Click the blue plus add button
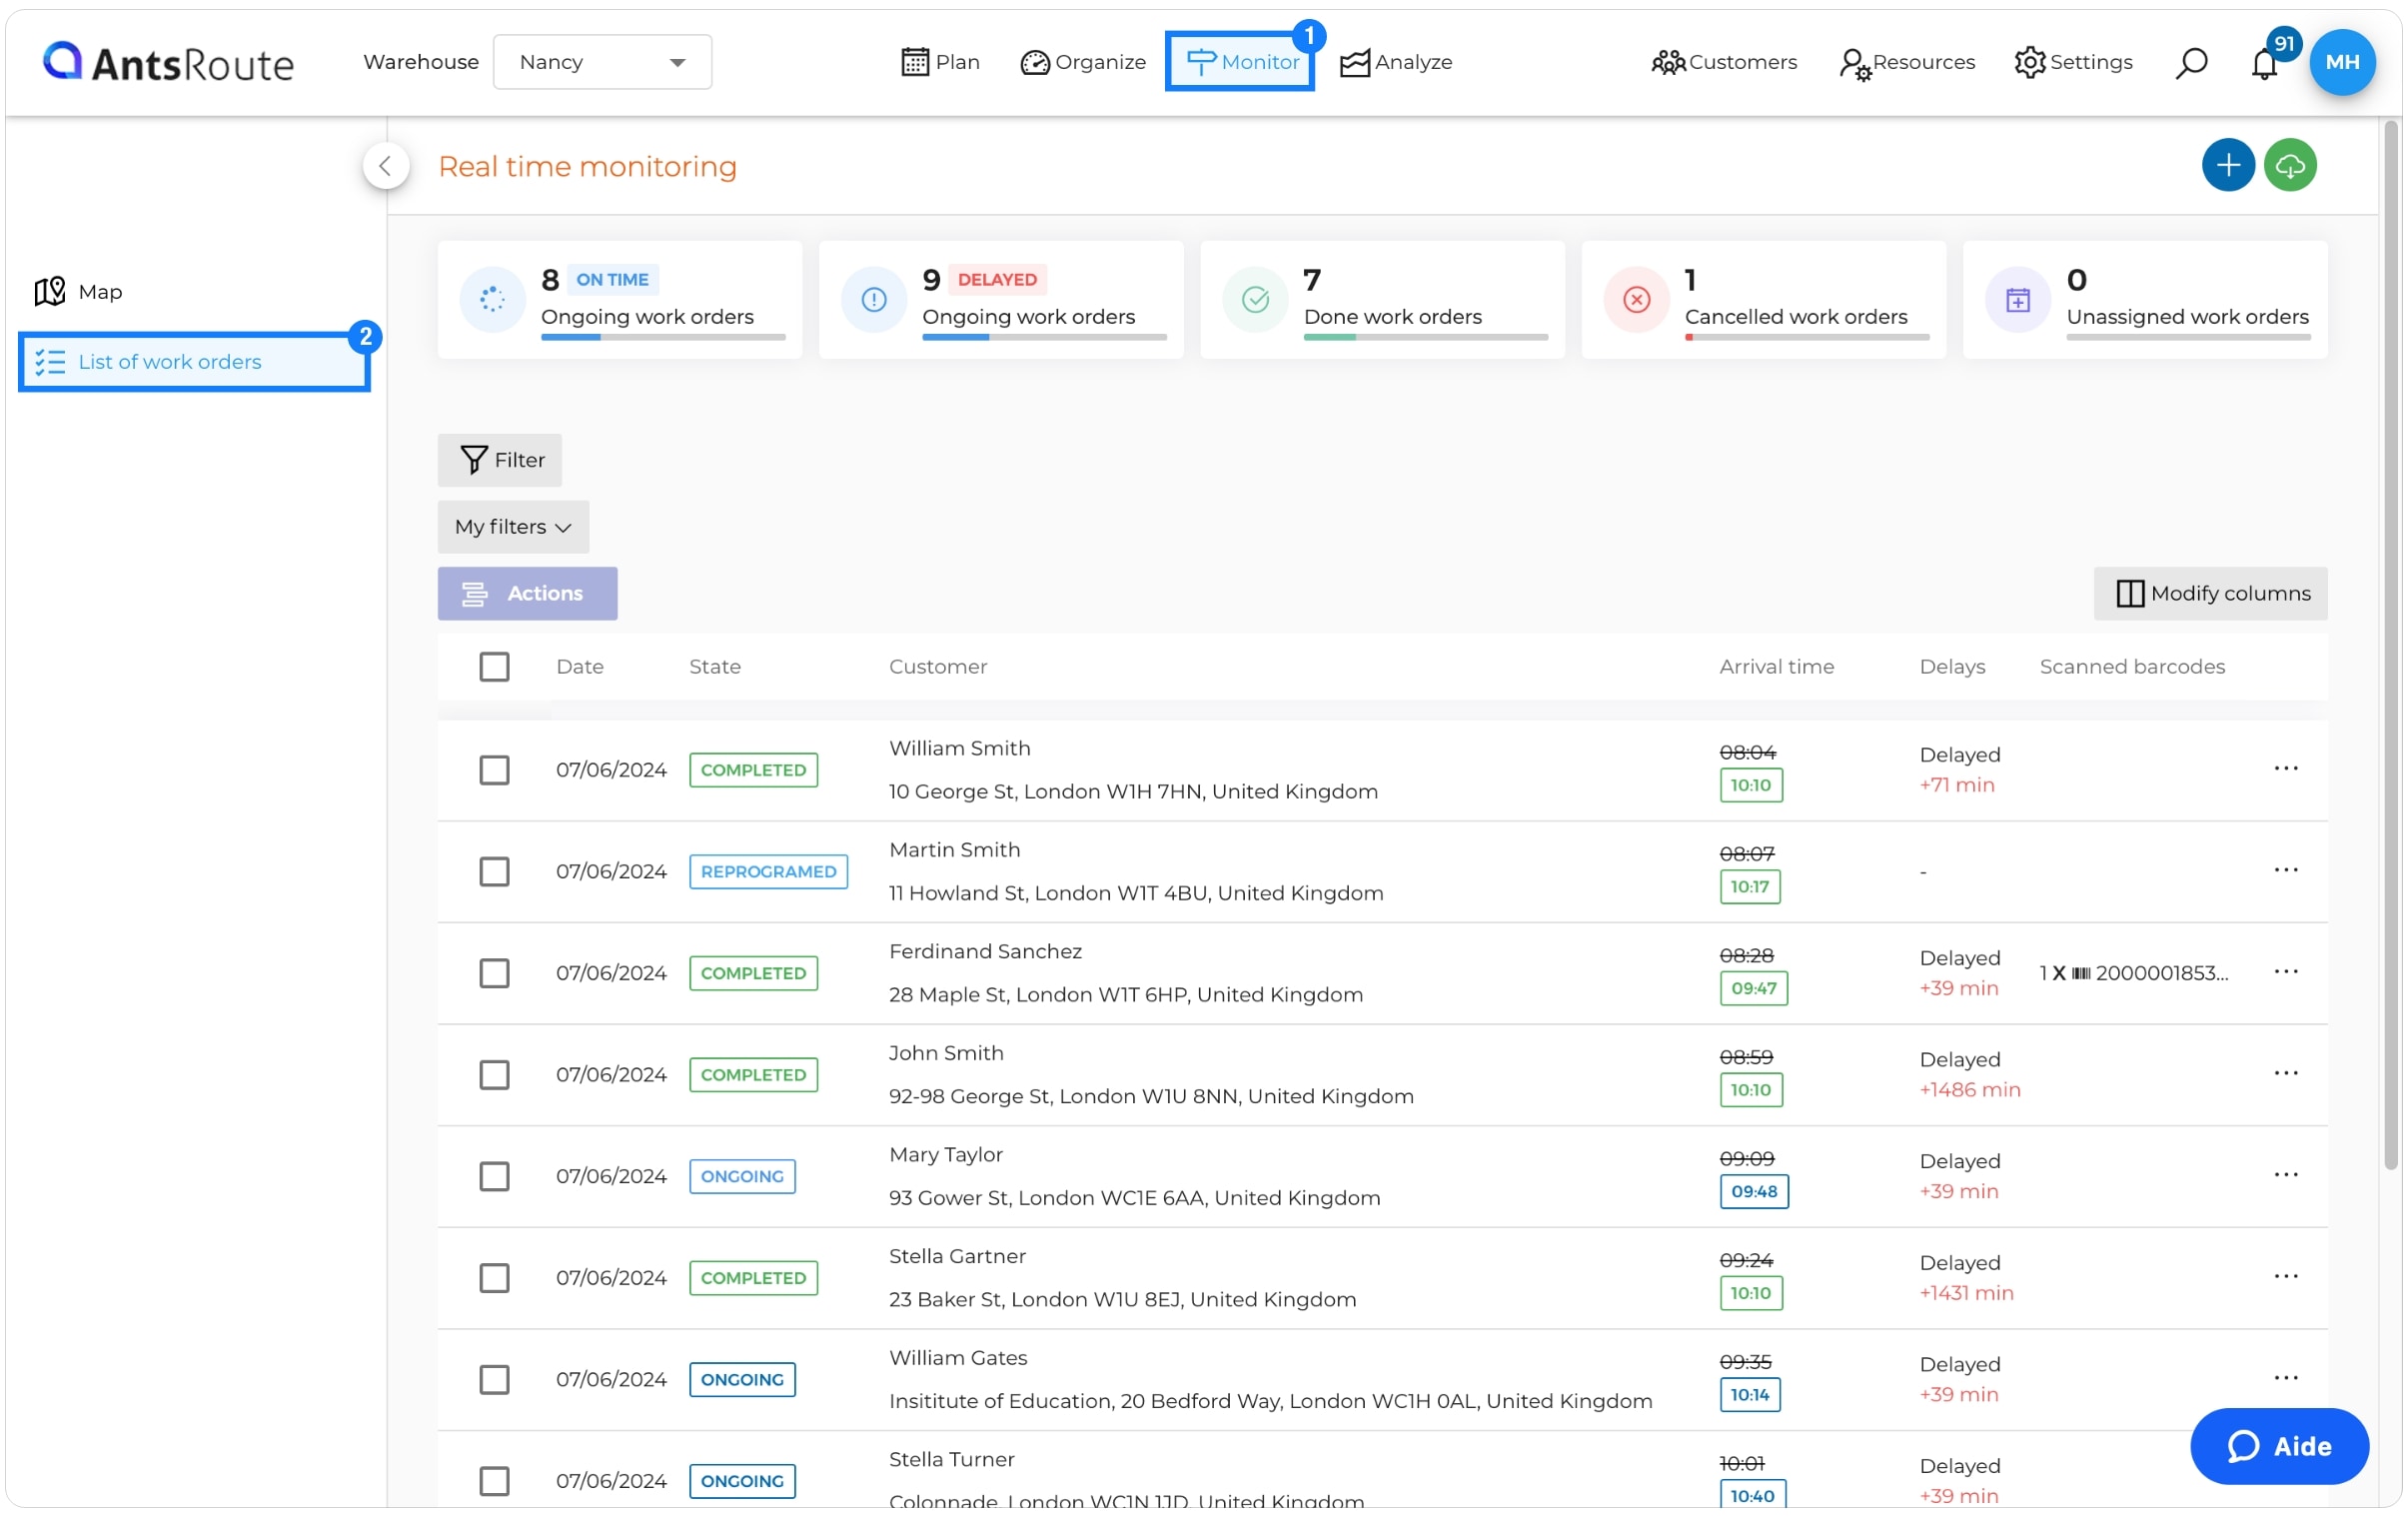The width and height of the screenshot is (2408, 1516). pos(2227,165)
